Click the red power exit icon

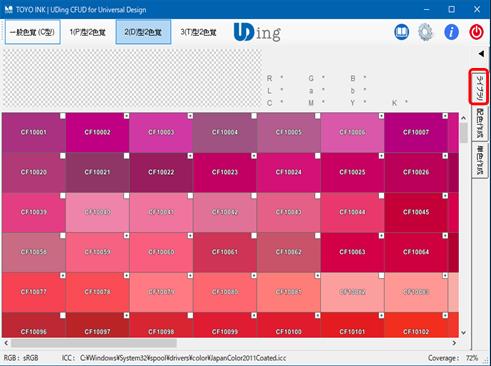click(x=476, y=32)
